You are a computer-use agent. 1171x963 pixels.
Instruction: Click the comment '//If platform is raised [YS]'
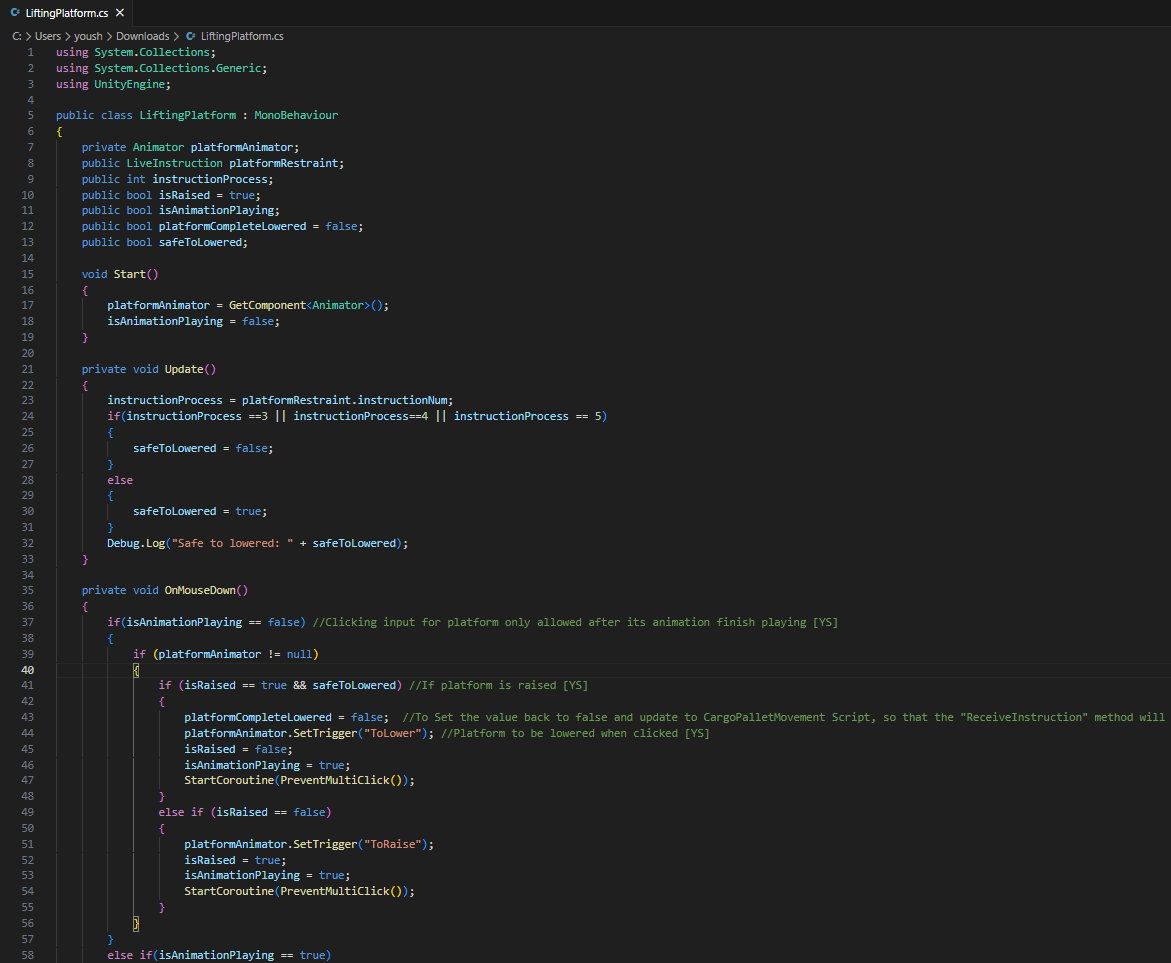[498, 685]
